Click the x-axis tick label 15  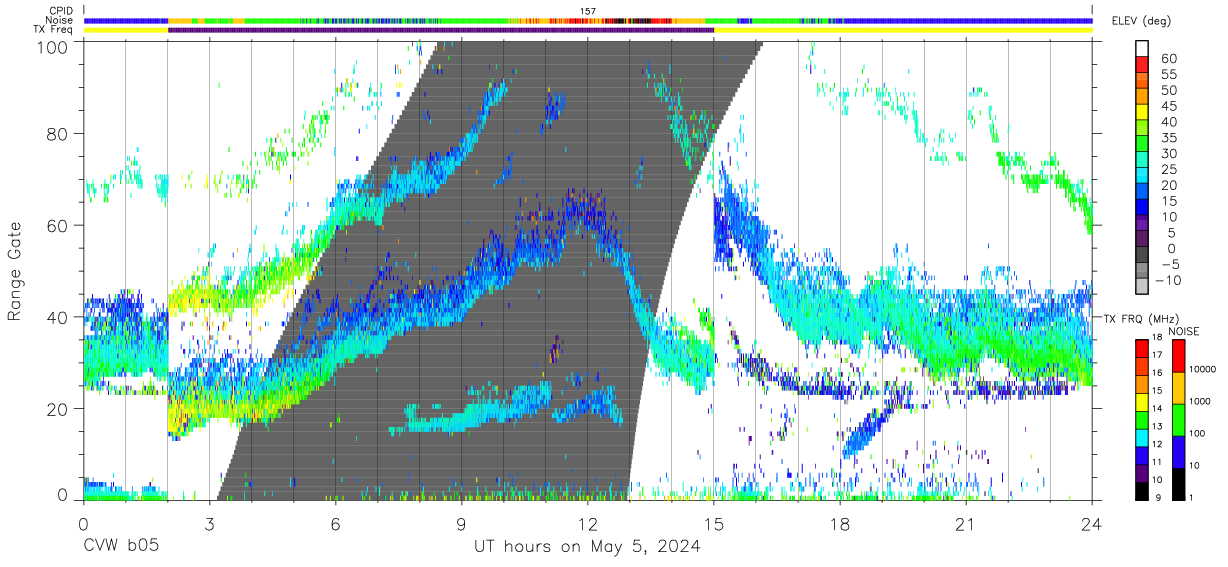pyautogui.click(x=714, y=524)
